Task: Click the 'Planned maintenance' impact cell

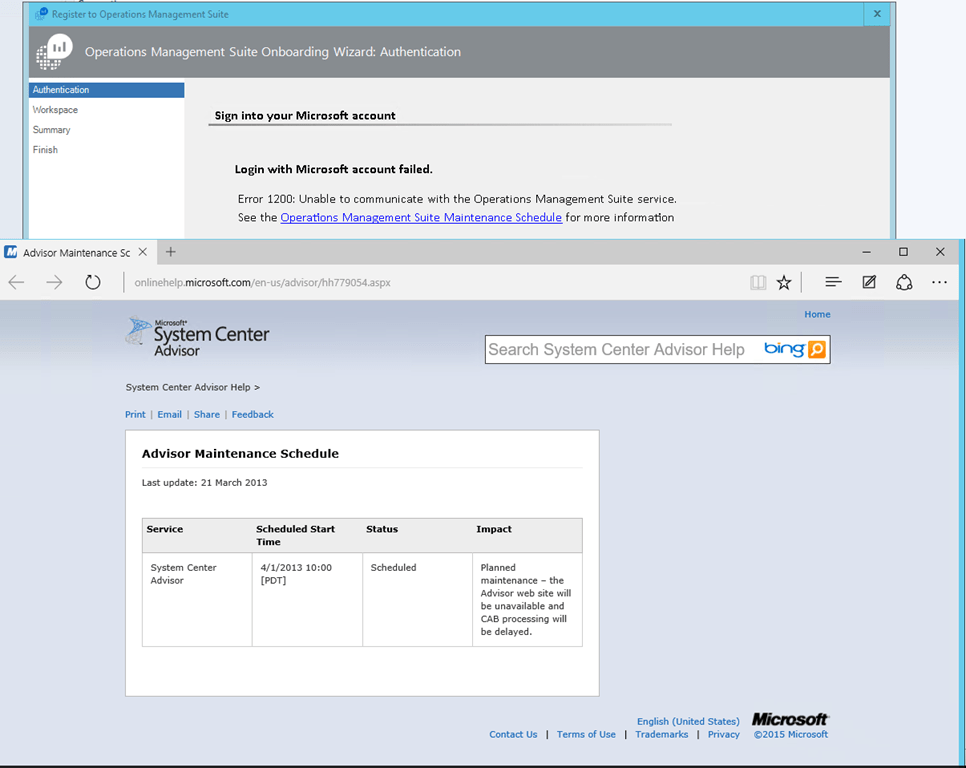Action: pyautogui.click(x=526, y=599)
